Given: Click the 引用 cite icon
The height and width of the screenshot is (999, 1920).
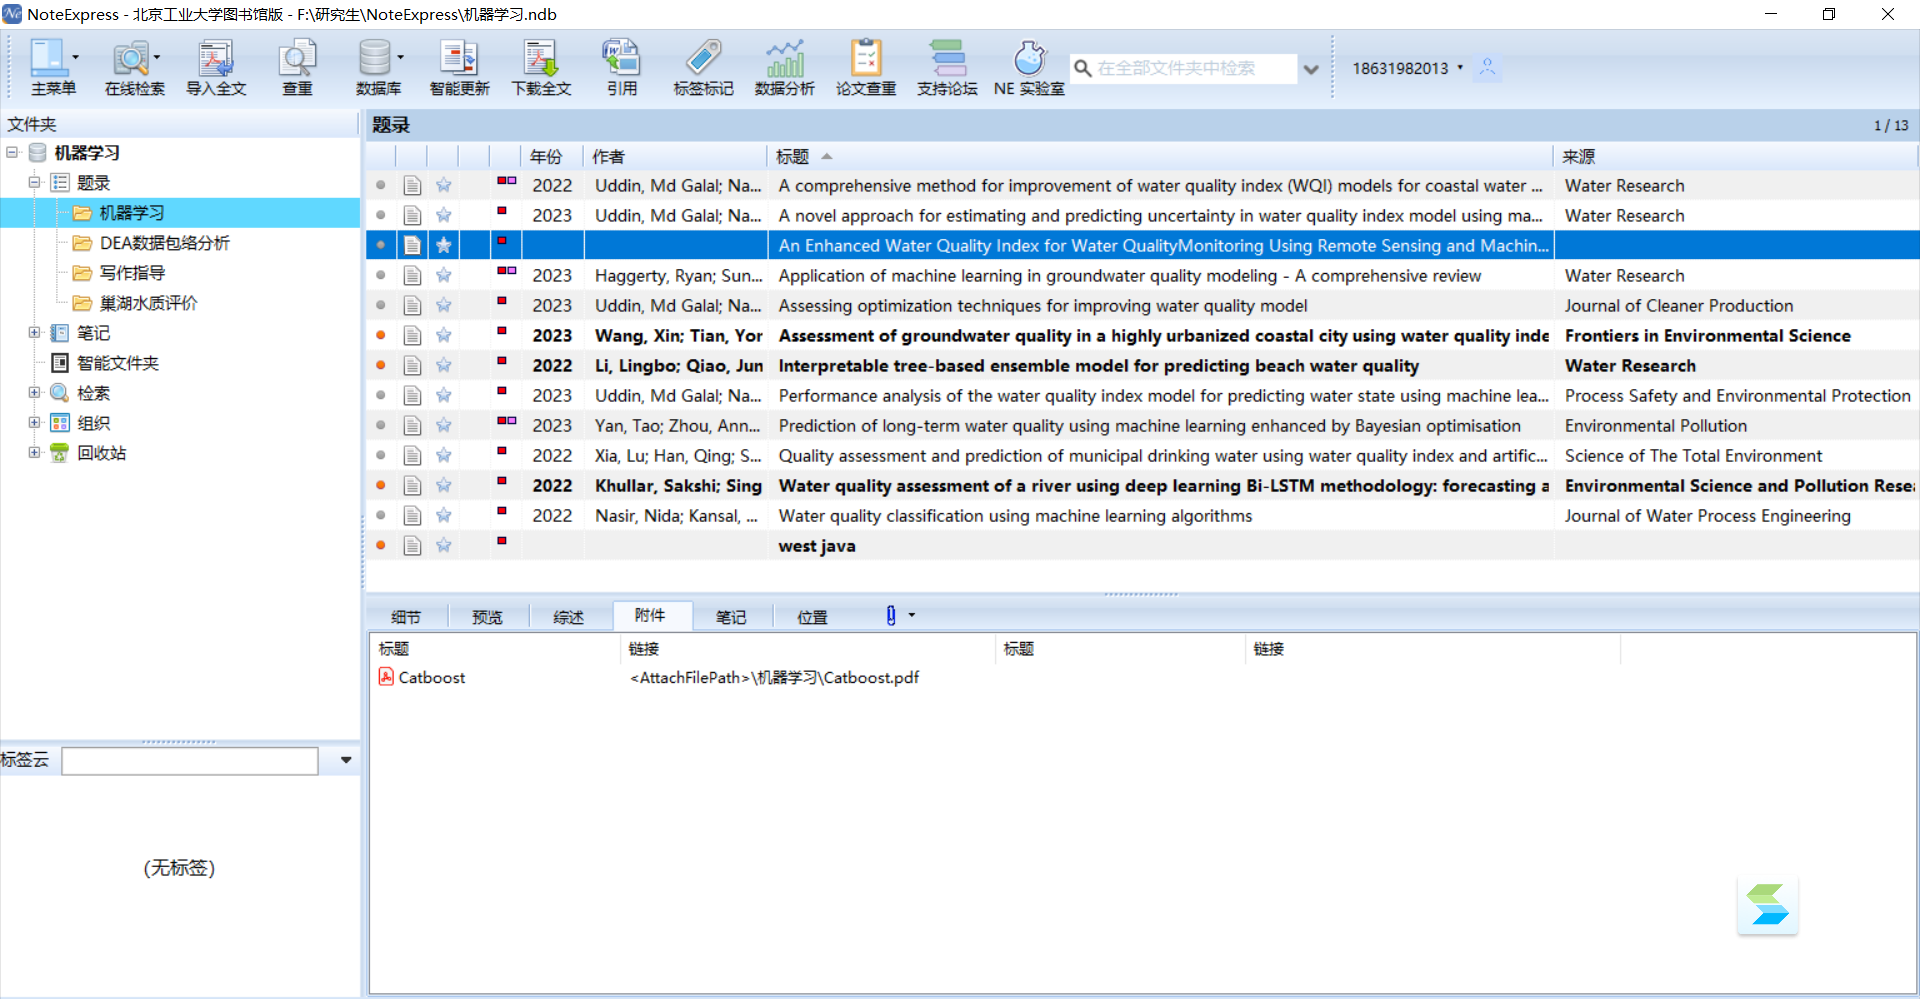Looking at the screenshot, I should (621, 58).
